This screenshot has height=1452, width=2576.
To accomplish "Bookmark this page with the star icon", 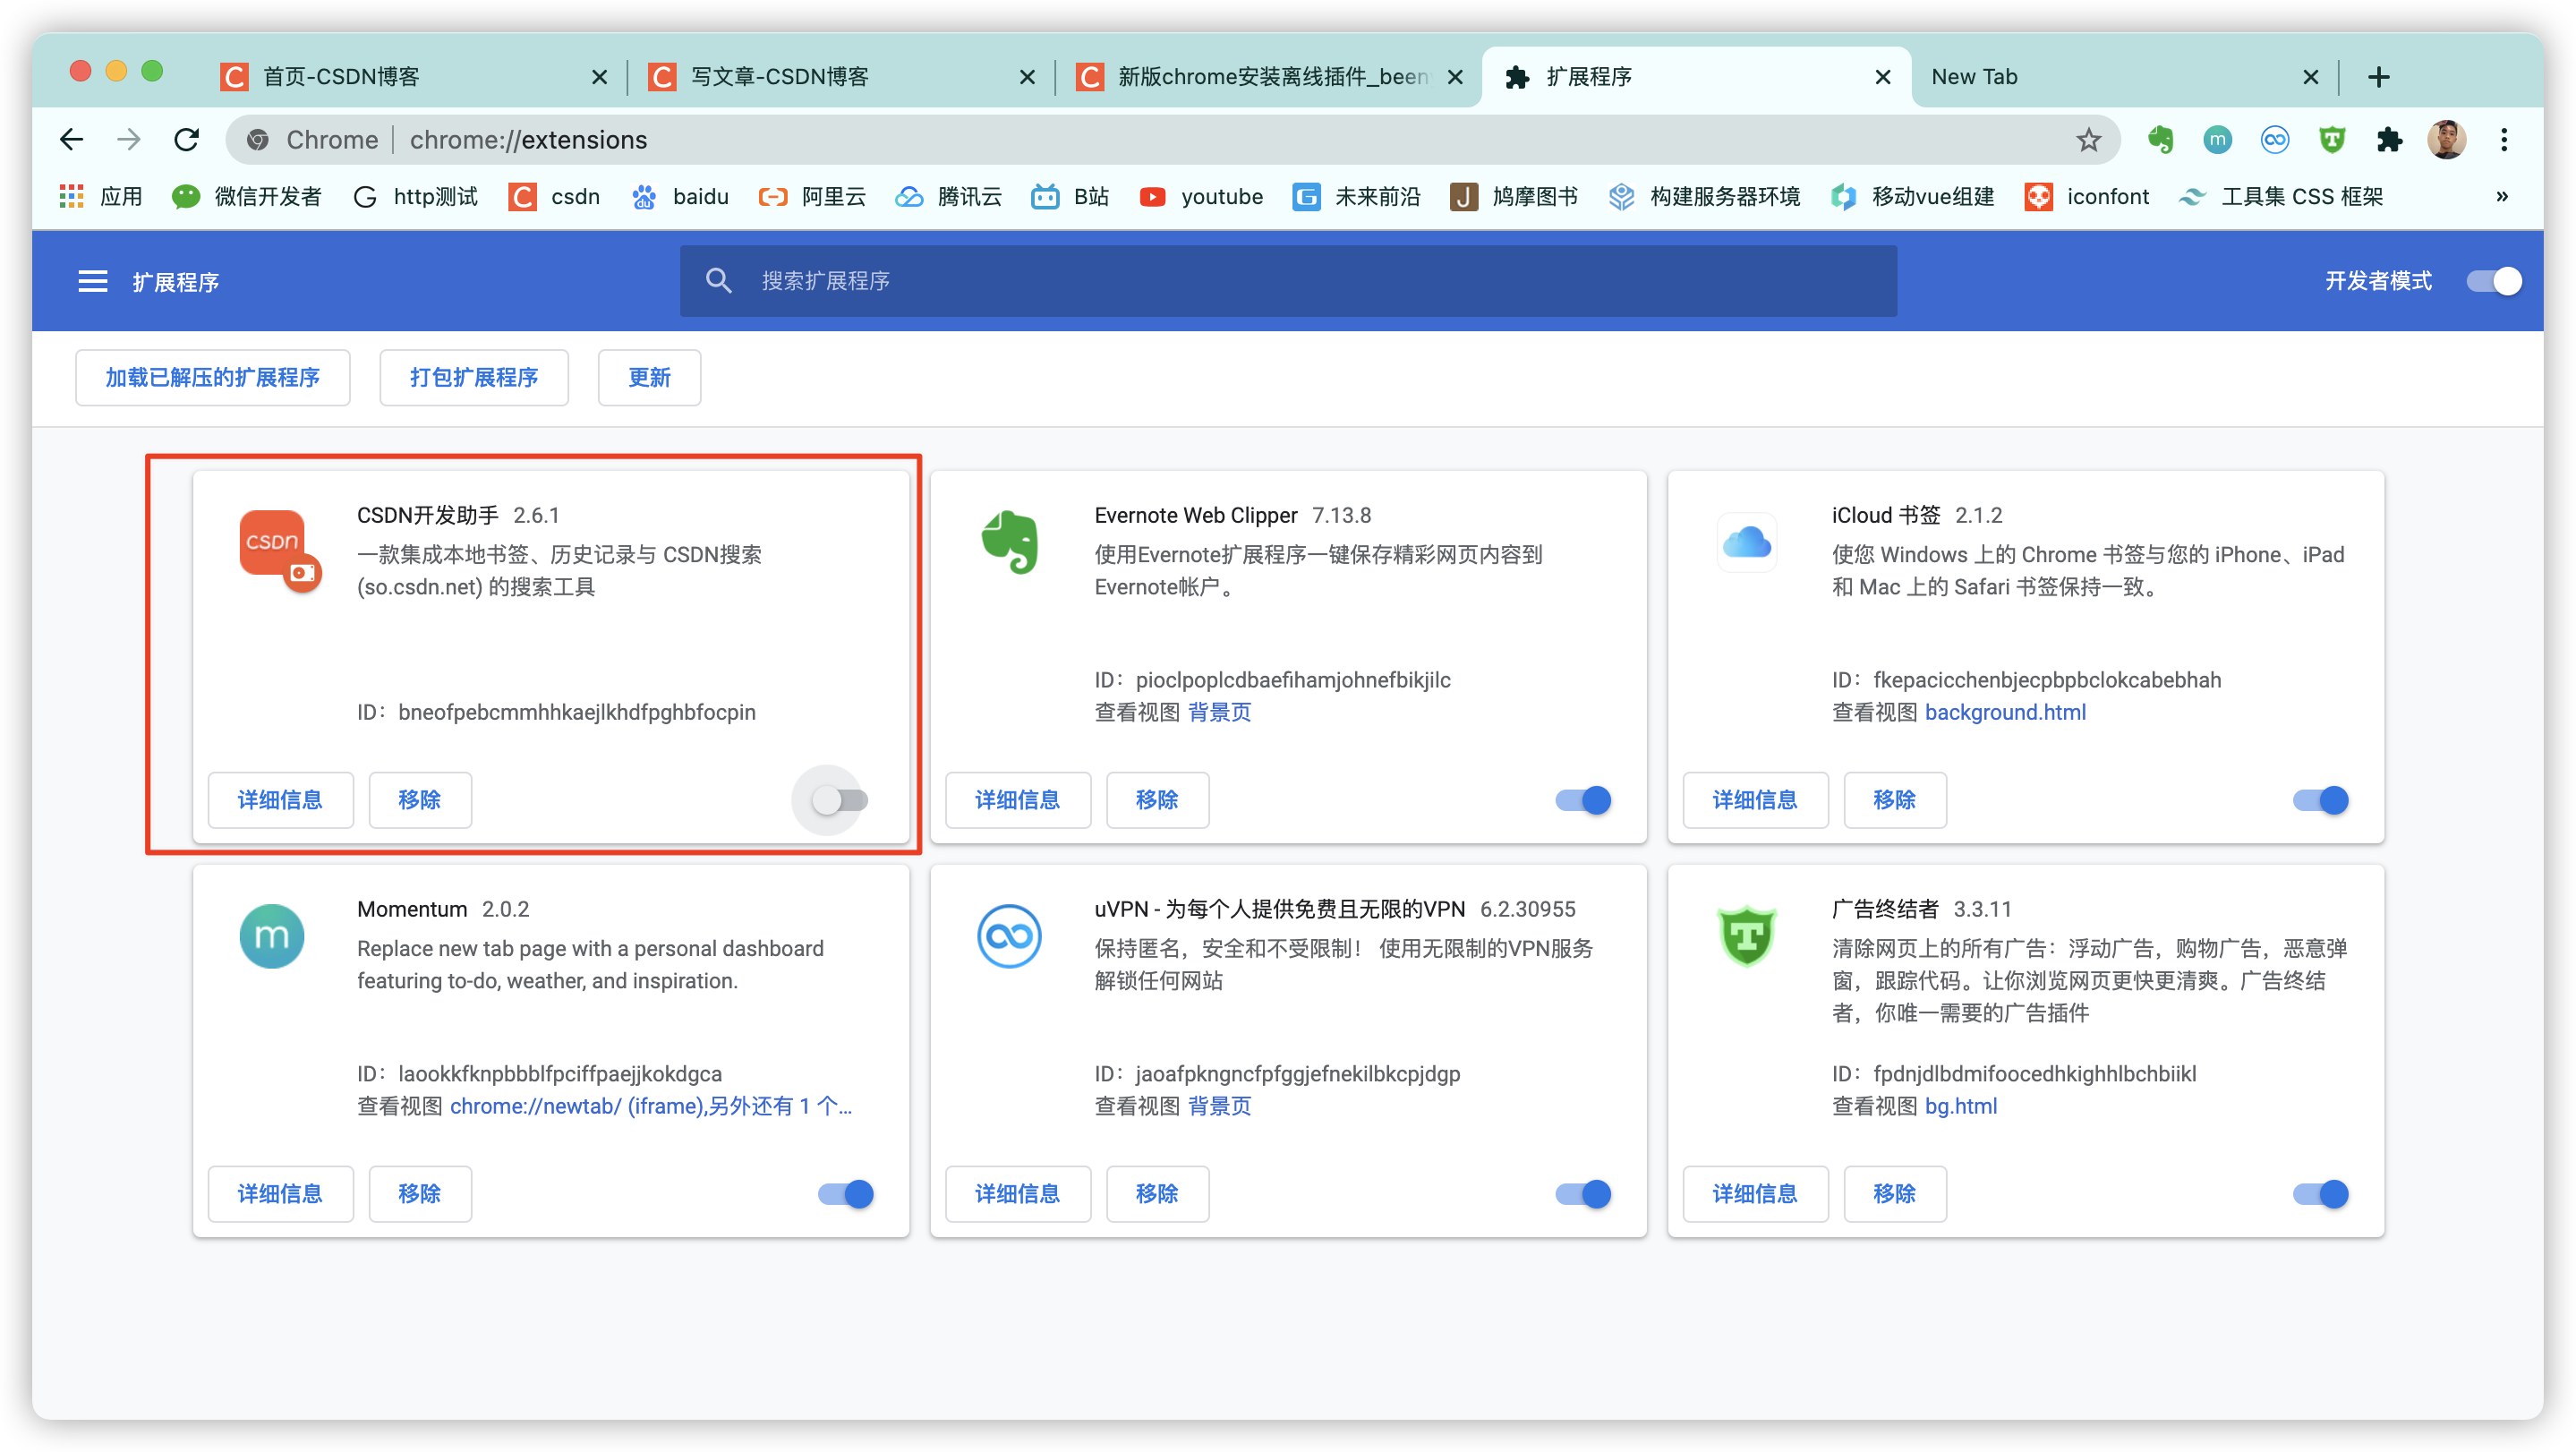I will pyautogui.click(x=2088, y=140).
